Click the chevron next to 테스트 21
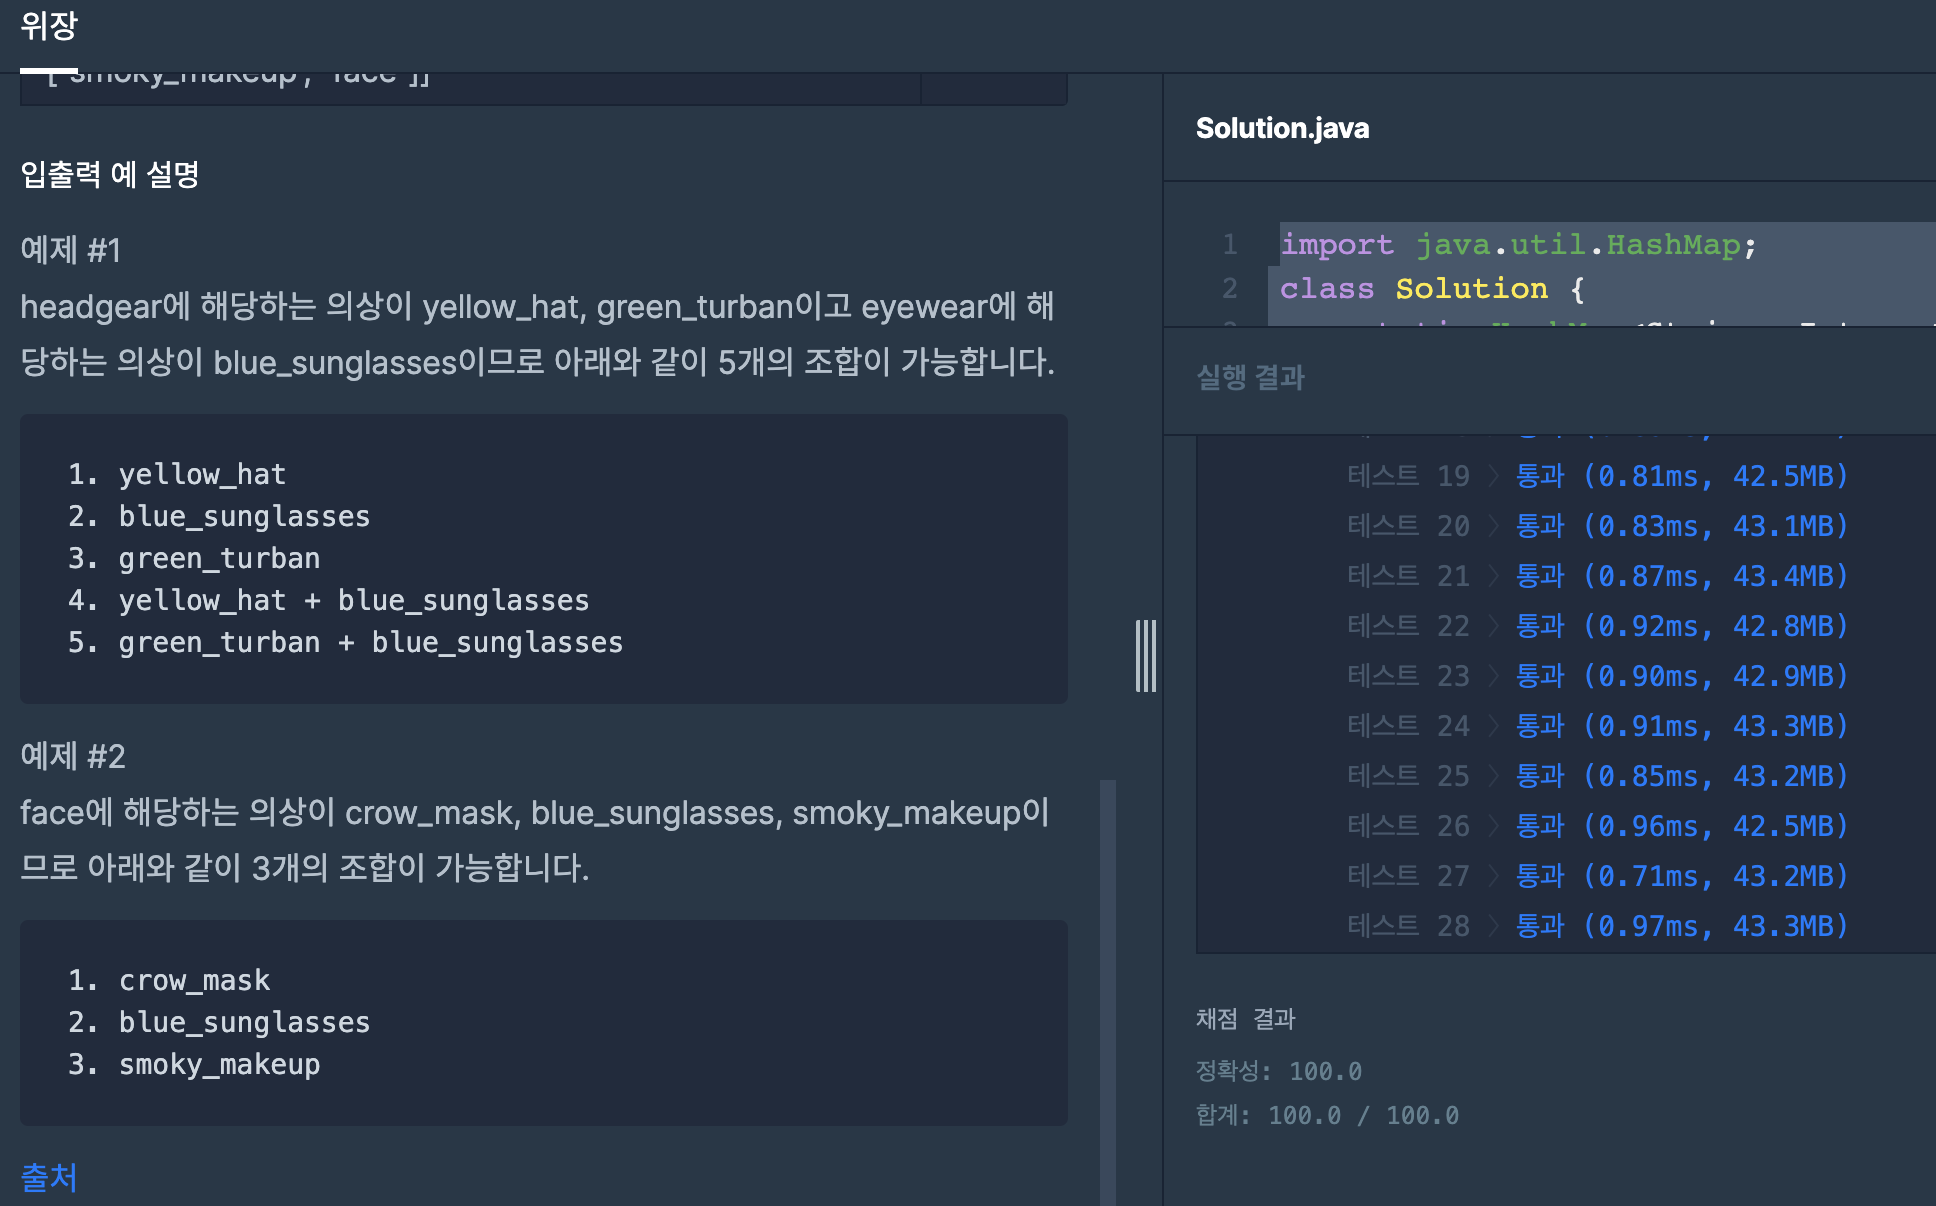 (x=1493, y=576)
